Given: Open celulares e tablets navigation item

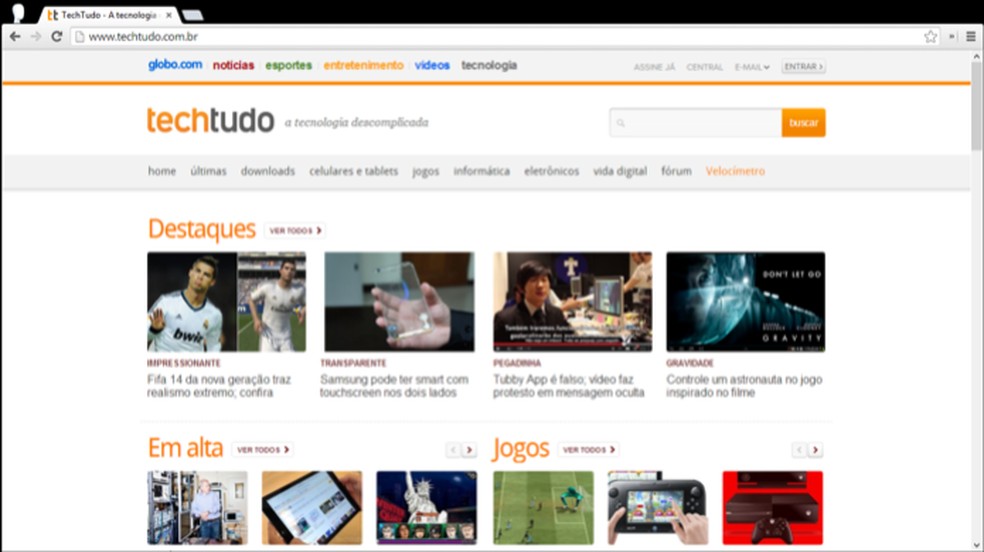Looking at the screenshot, I should 353,171.
